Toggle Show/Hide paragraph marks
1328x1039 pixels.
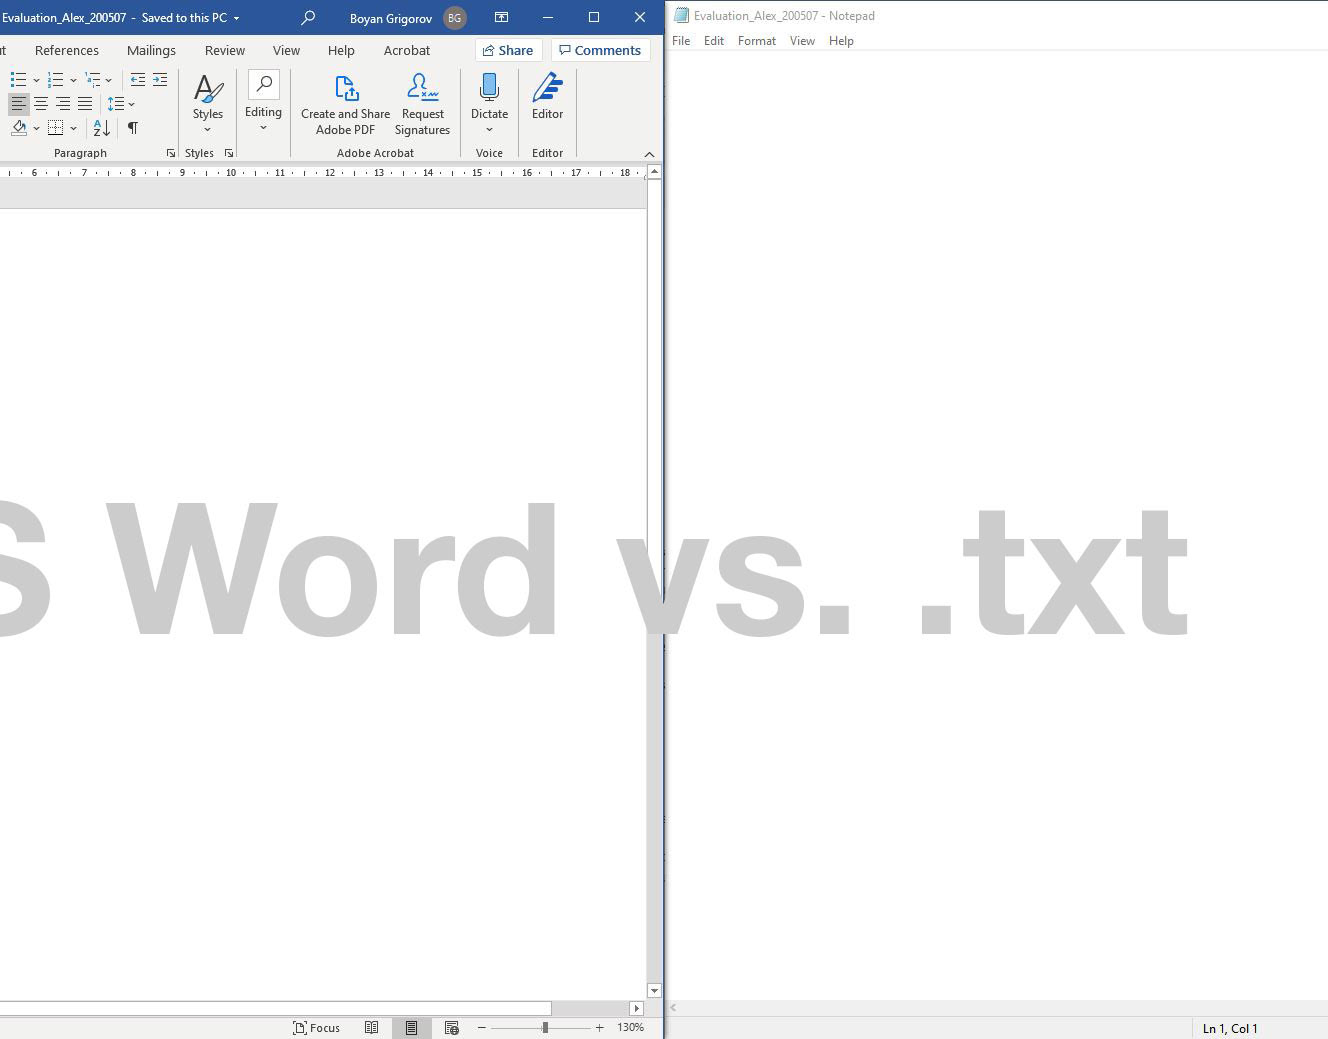[132, 128]
